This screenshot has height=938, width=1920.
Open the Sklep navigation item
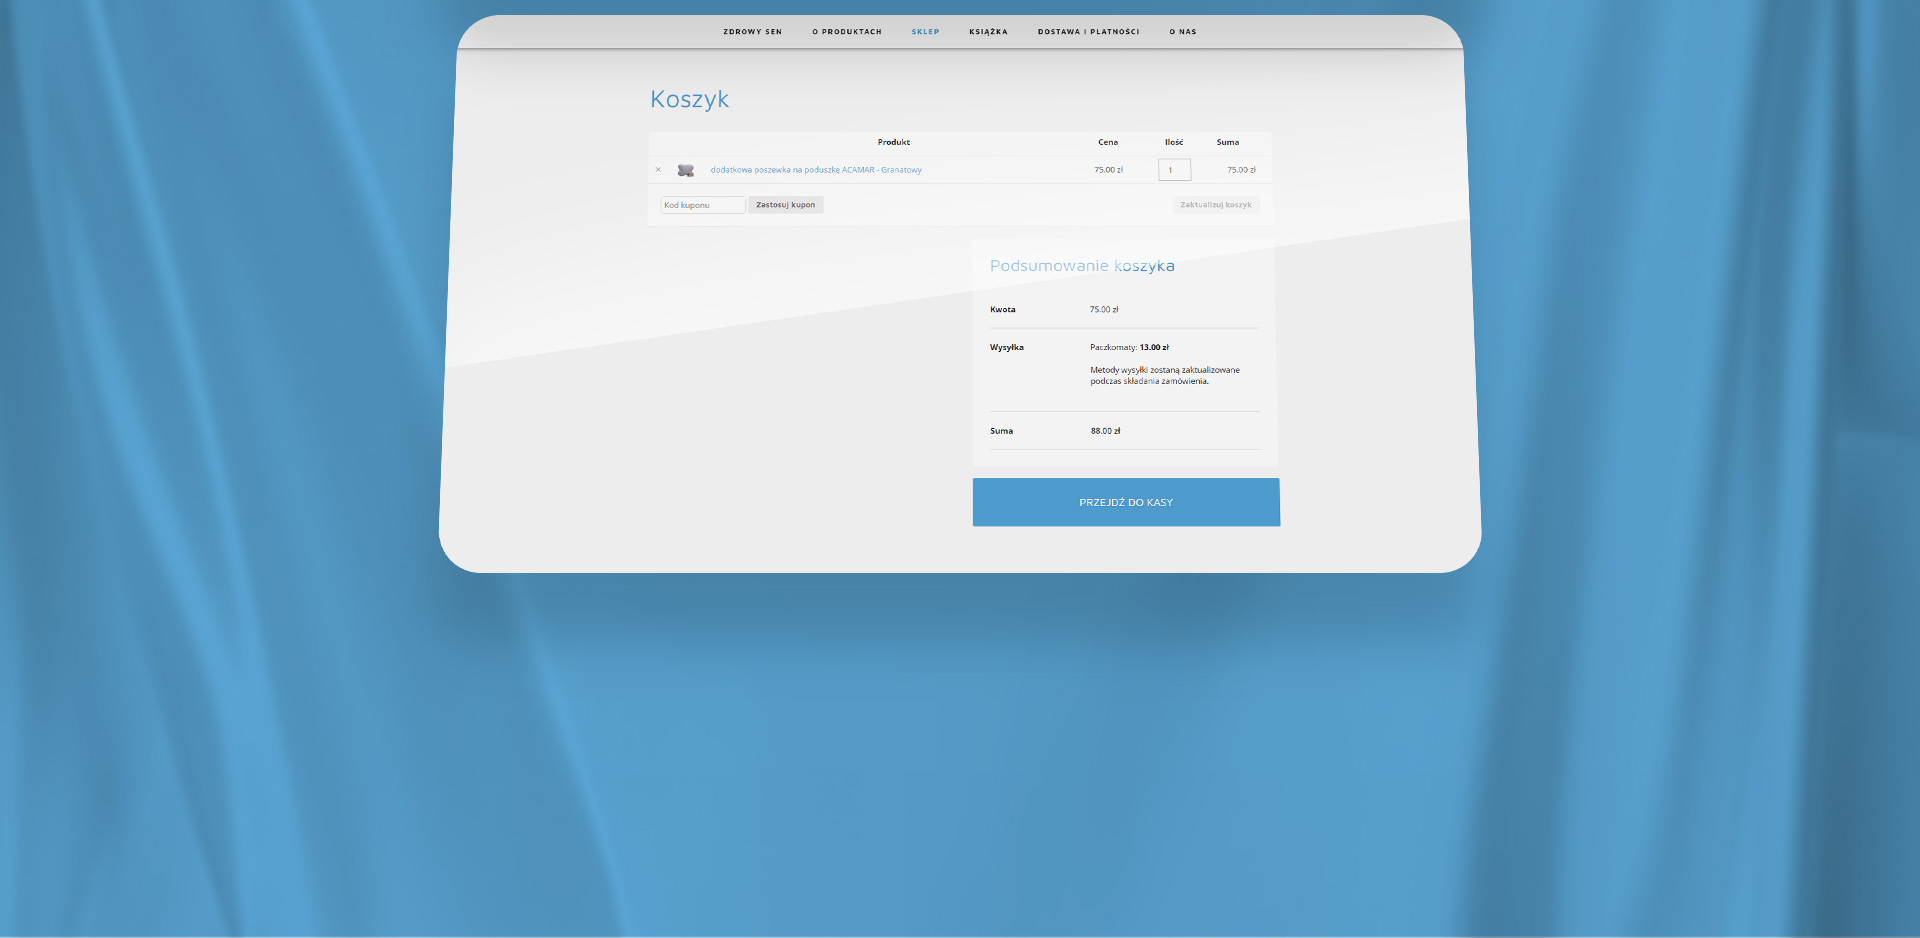click(925, 32)
